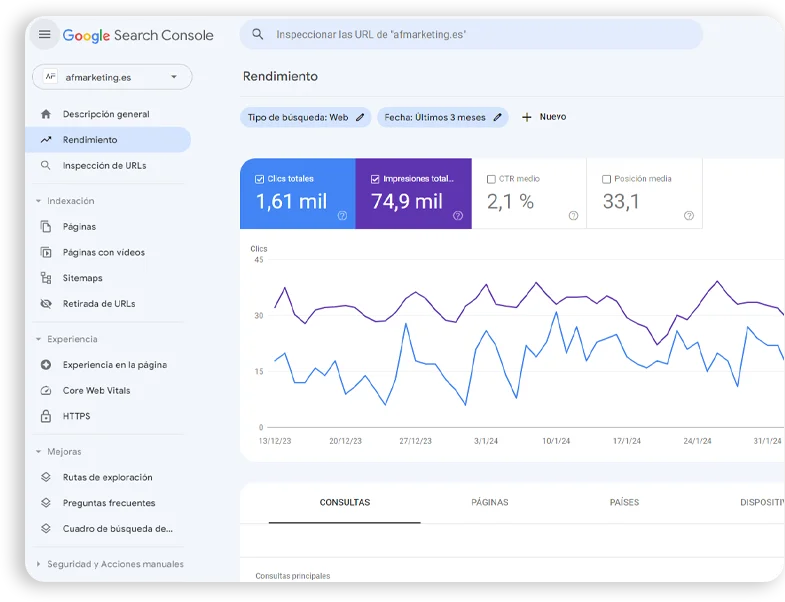Open Core Web Vitals report
This screenshot has height=602, width=785.
[108, 391]
